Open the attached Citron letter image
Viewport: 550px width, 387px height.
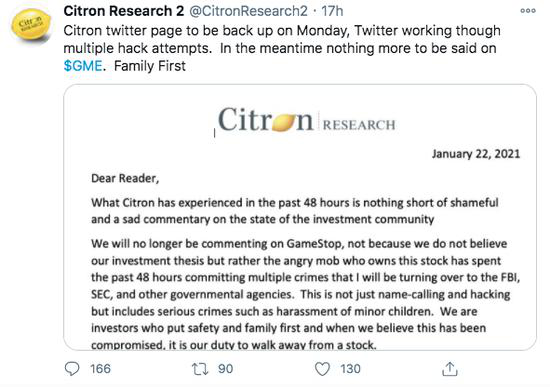(x=300, y=217)
